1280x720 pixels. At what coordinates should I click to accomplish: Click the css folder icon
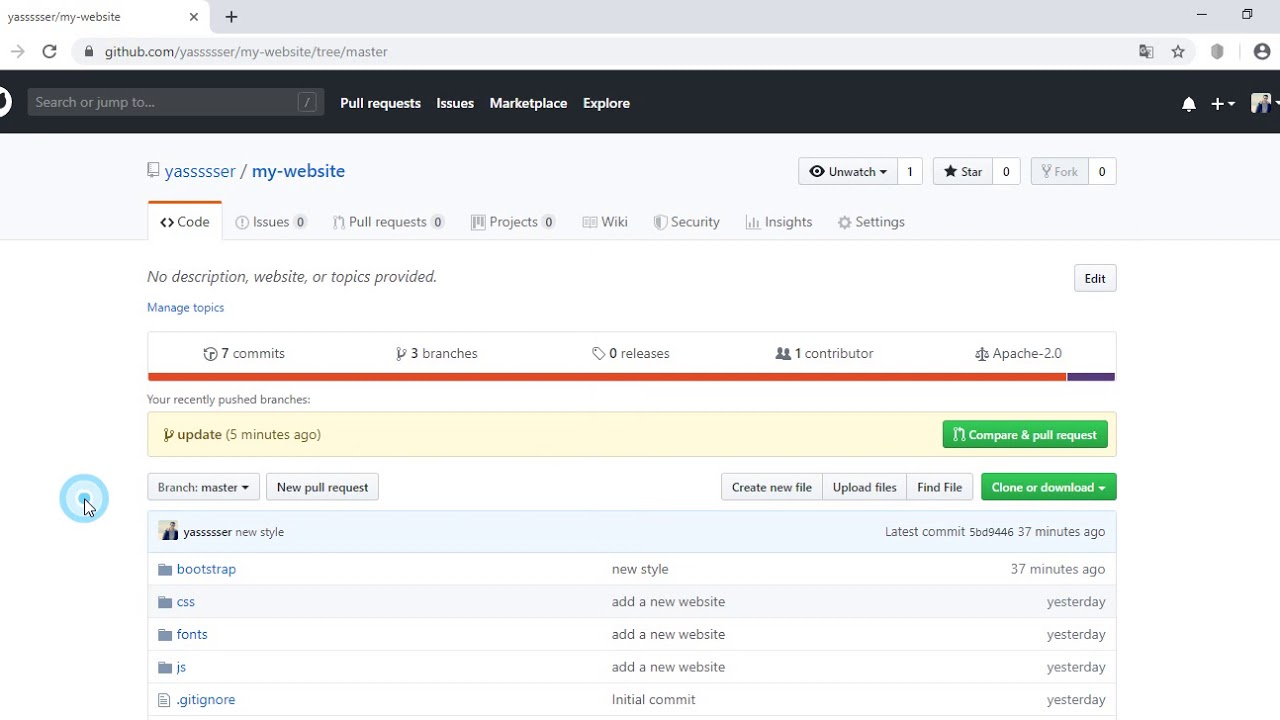point(165,602)
